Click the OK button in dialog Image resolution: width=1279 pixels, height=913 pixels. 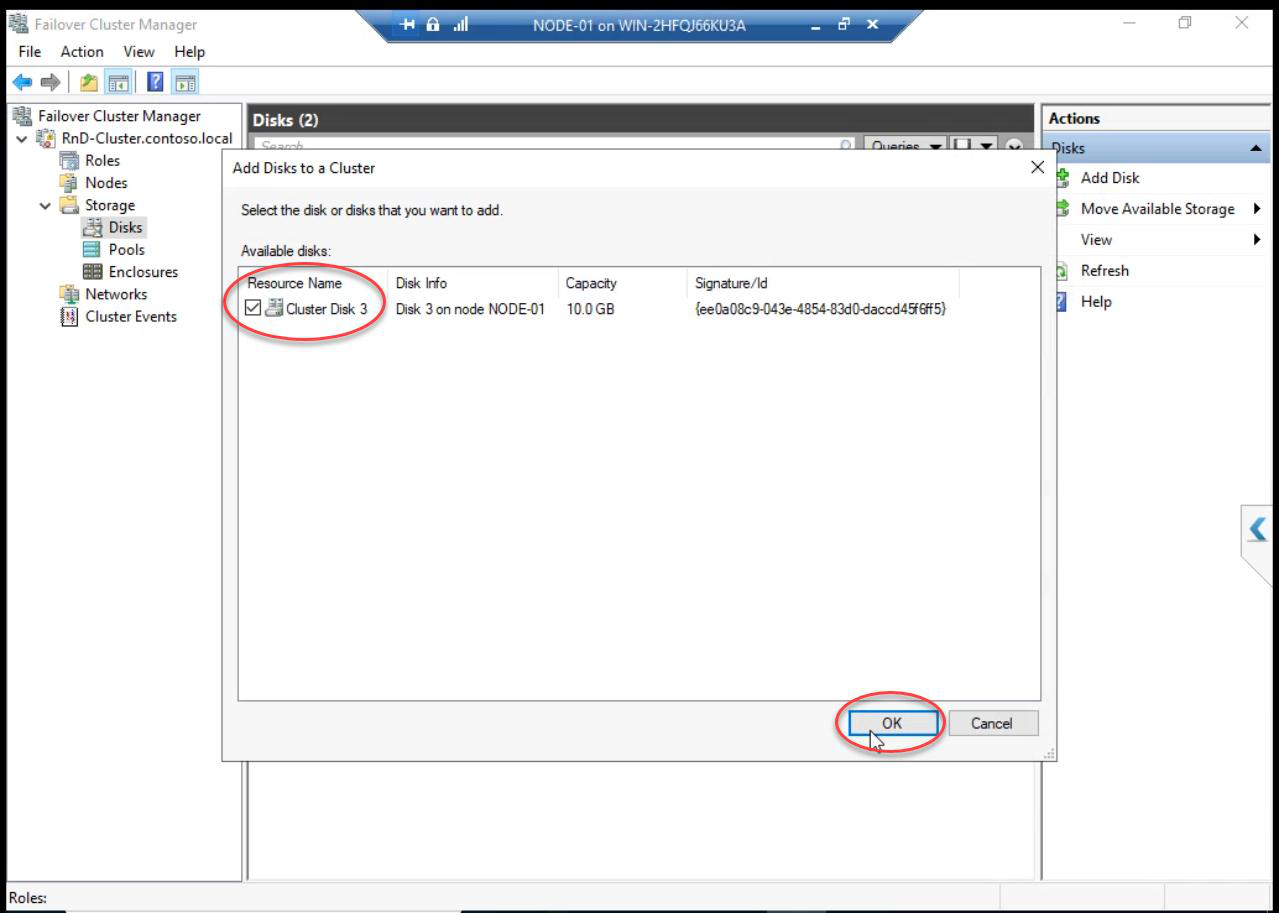click(x=892, y=723)
